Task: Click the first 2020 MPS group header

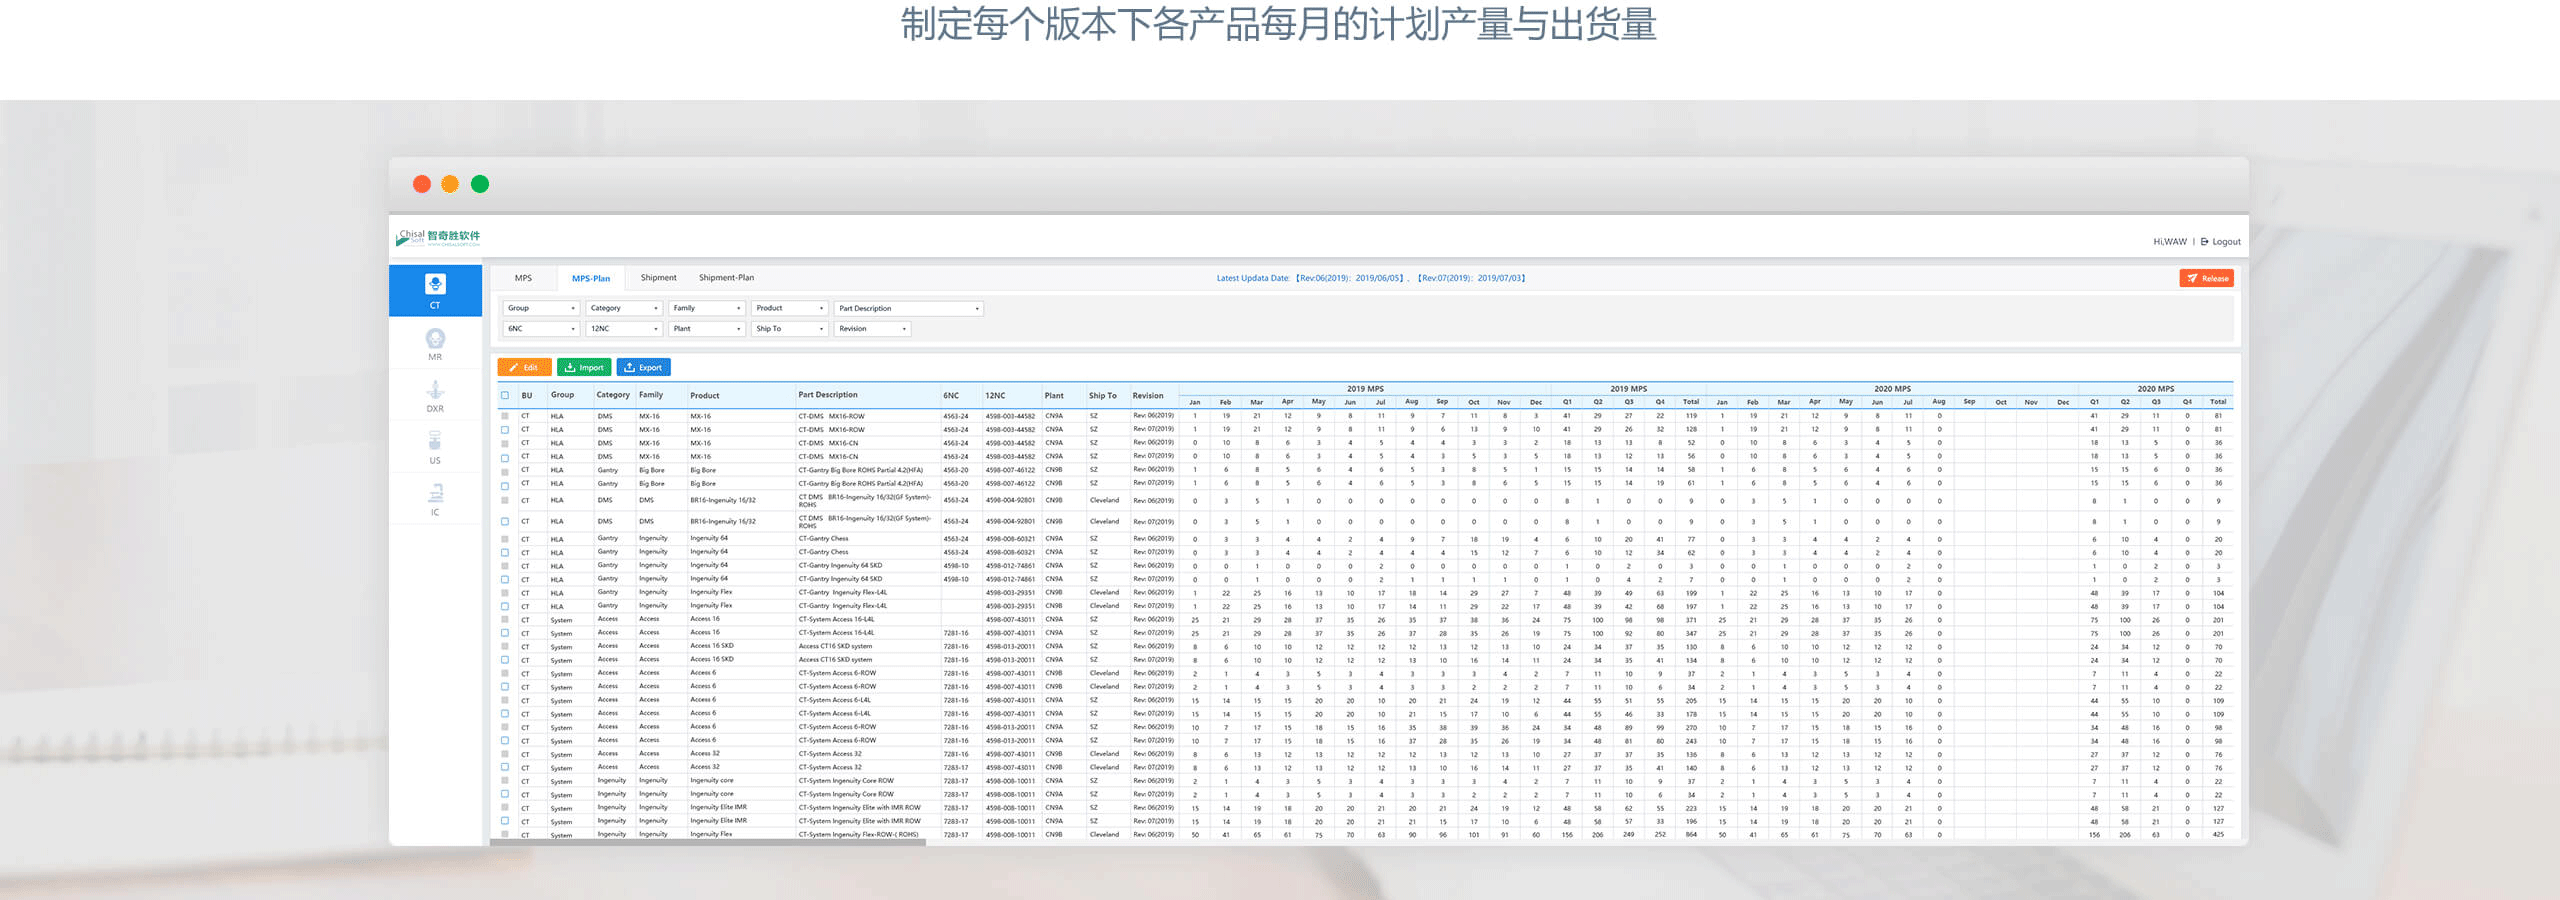Action: tap(1892, 389)
